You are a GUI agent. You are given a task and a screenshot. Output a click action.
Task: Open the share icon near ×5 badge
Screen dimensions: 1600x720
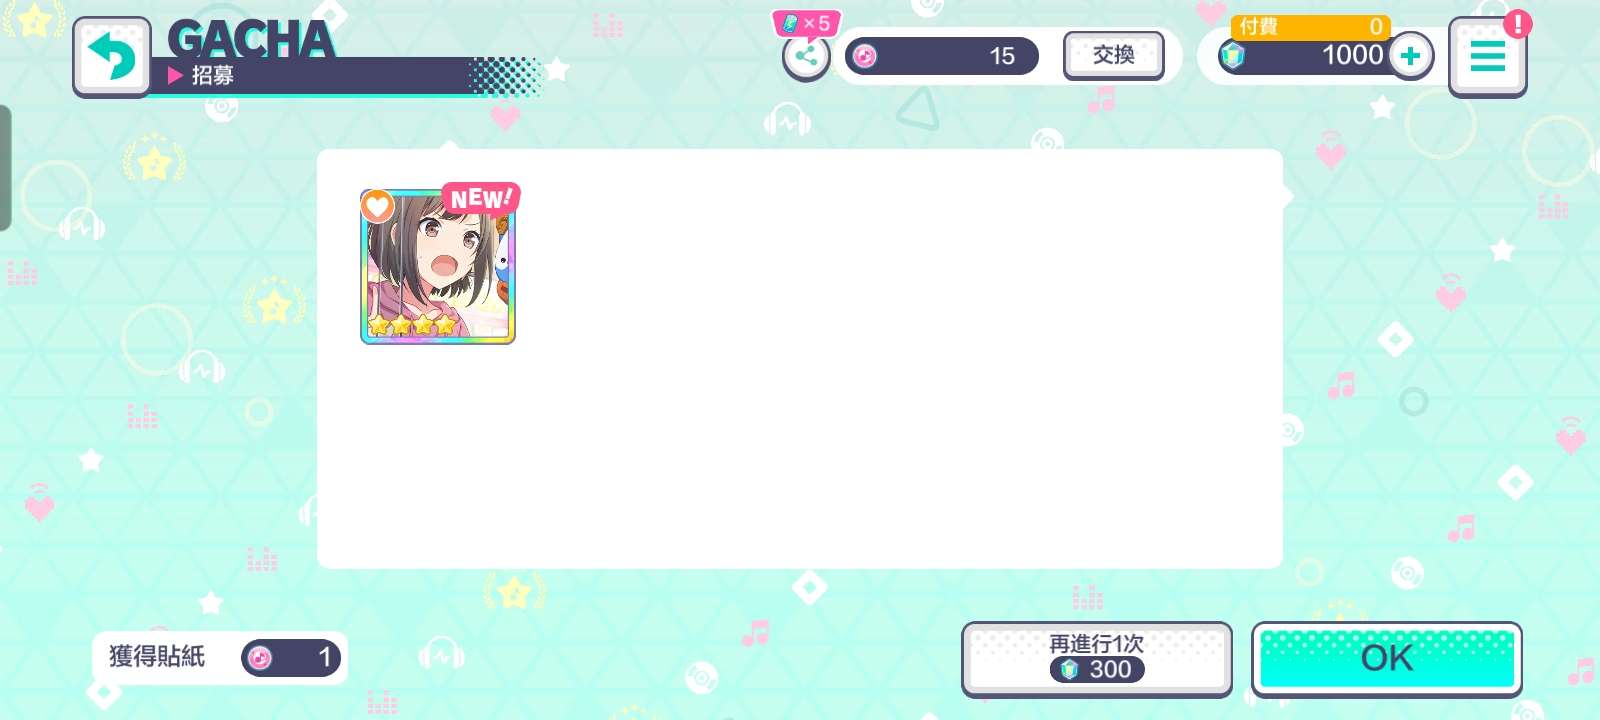point(806,57)
